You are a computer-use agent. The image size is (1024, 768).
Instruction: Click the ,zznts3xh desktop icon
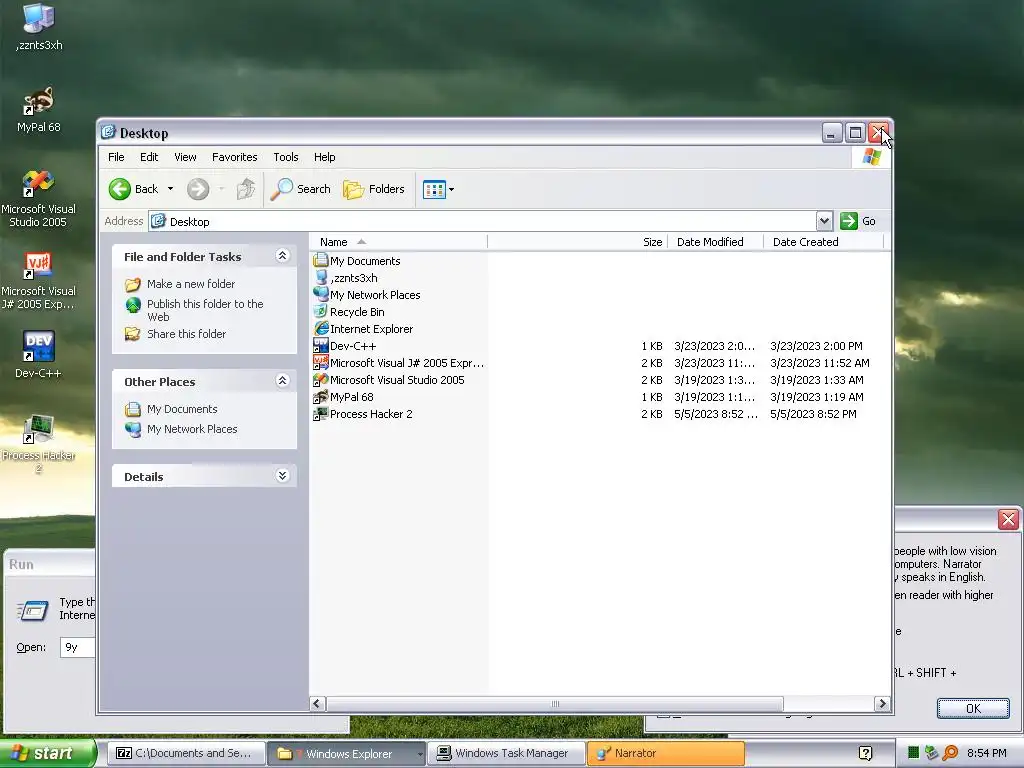pos(39,27)
